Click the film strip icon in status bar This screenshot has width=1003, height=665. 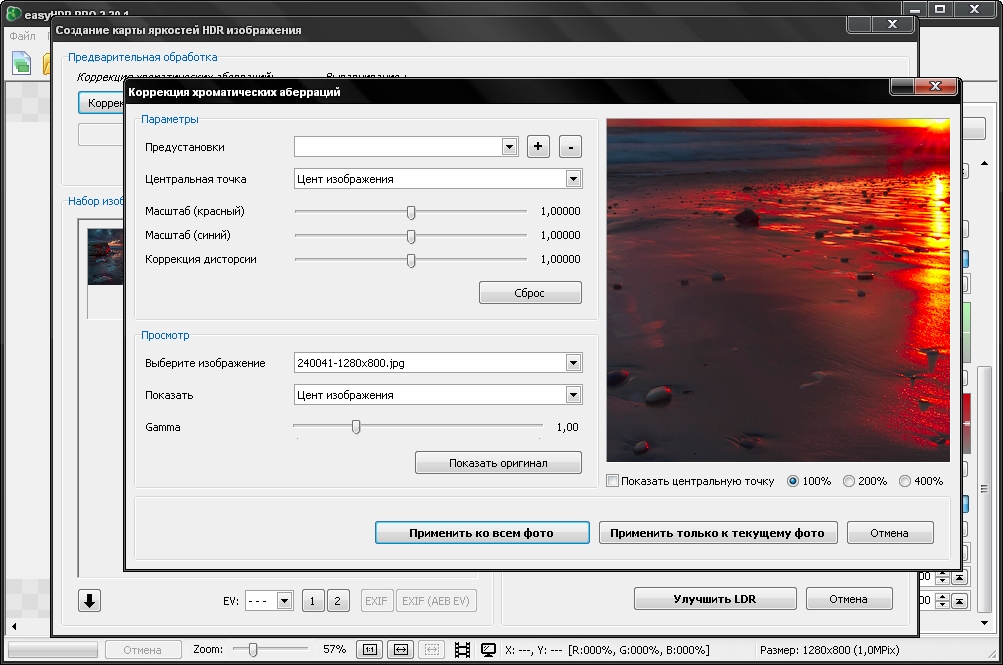tap(462, 649)
